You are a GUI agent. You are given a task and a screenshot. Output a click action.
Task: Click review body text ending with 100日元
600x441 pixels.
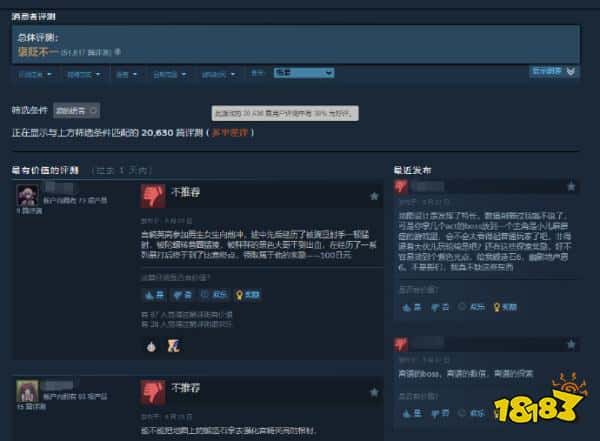pos(259,245)
